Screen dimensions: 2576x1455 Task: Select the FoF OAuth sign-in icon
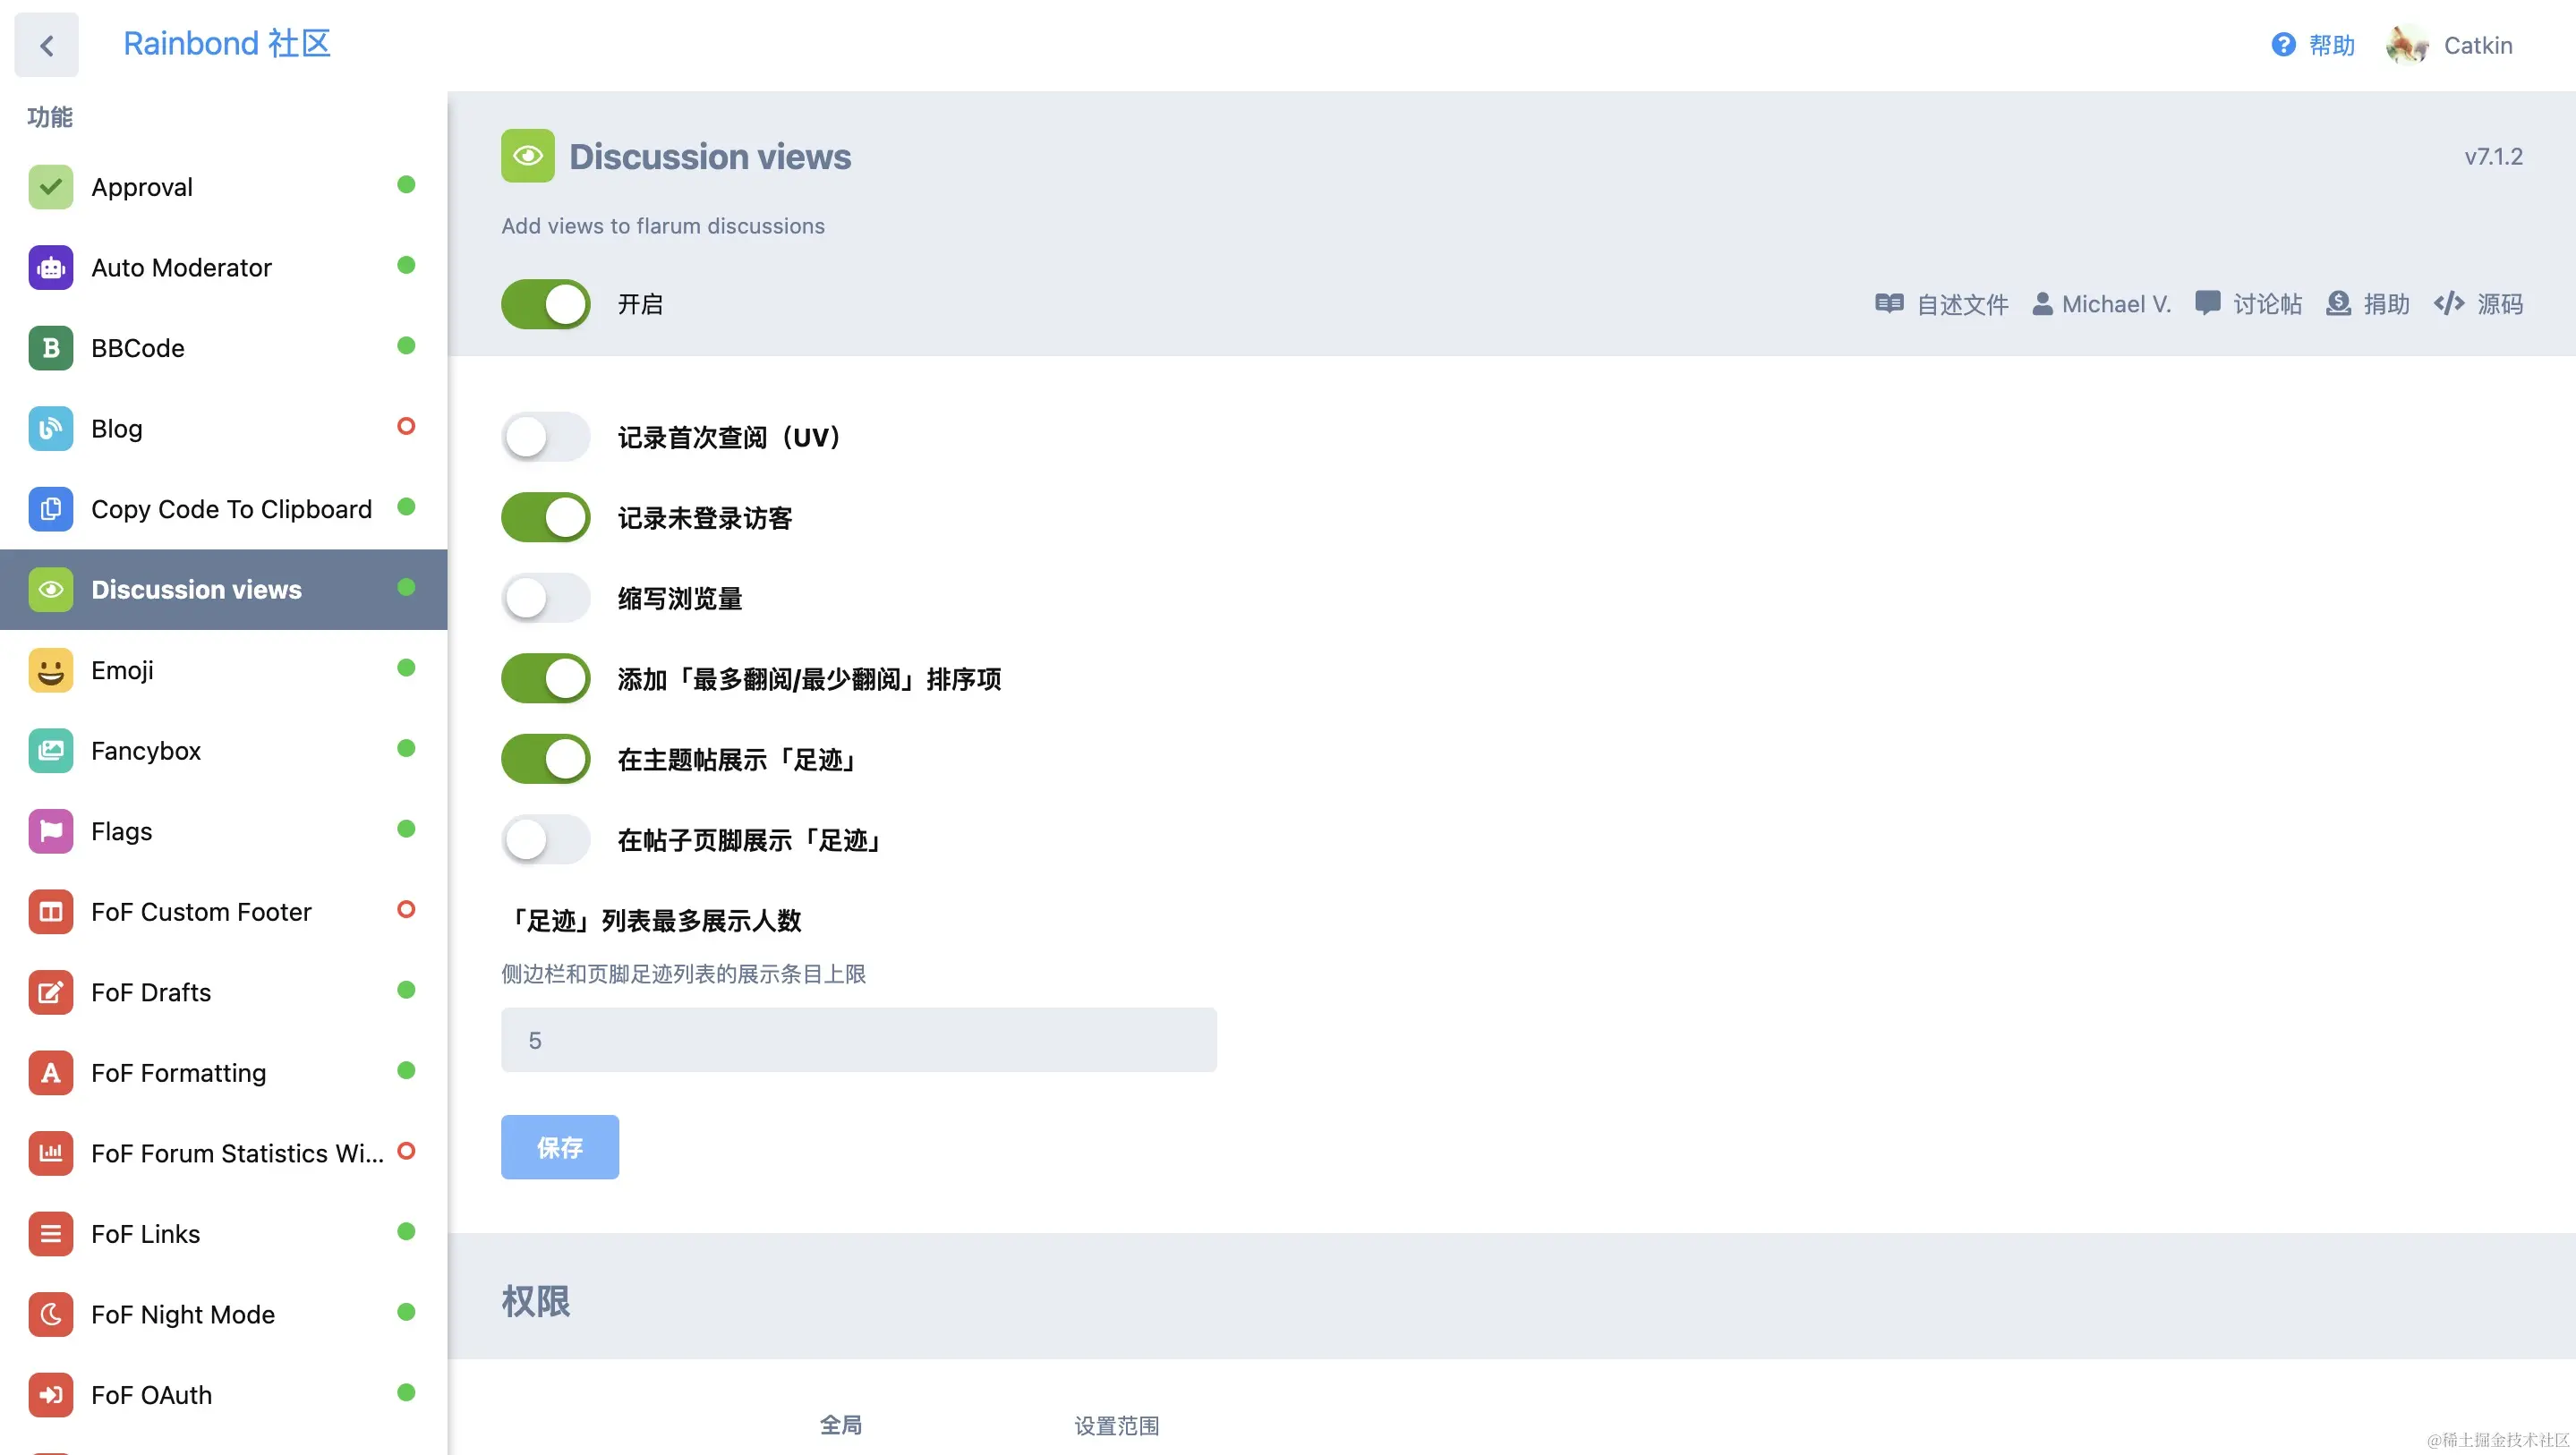51,1395
